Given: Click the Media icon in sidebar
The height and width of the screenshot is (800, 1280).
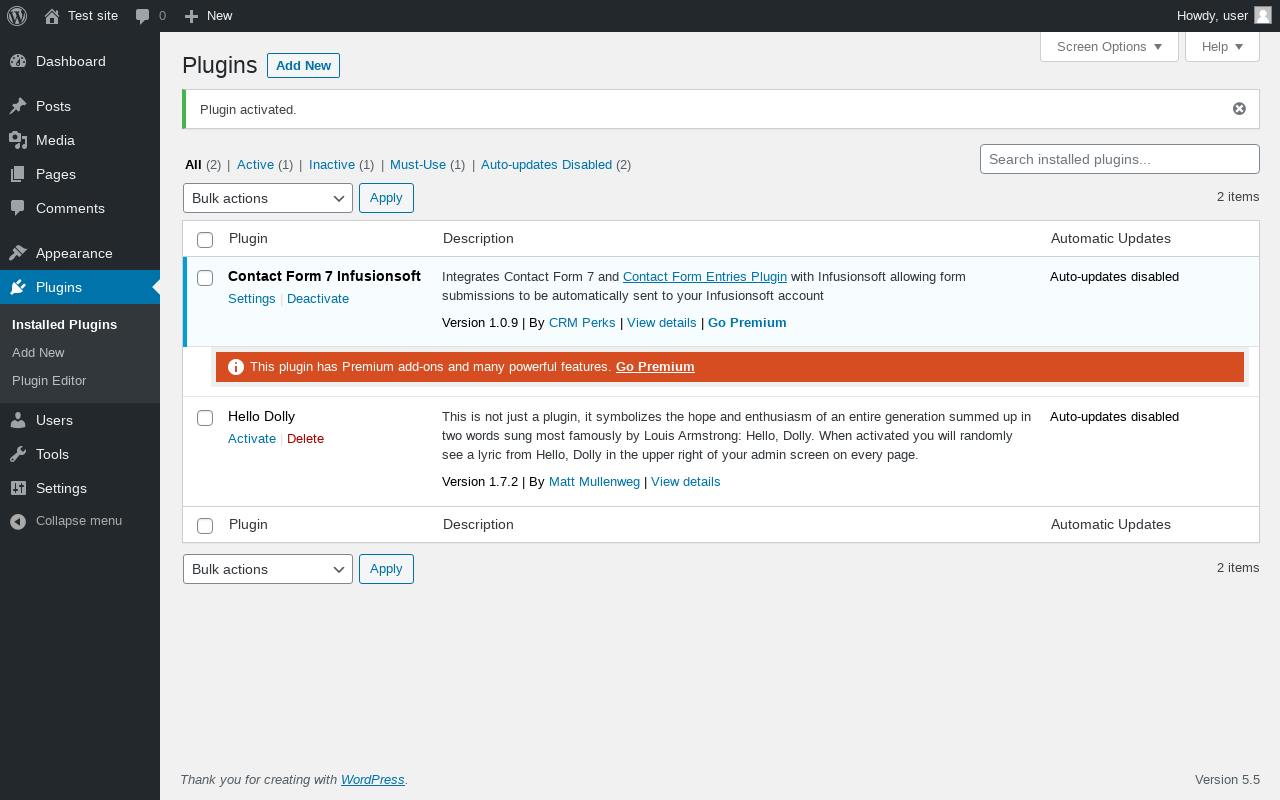Looking at the screenshot, I should [18, 140].
